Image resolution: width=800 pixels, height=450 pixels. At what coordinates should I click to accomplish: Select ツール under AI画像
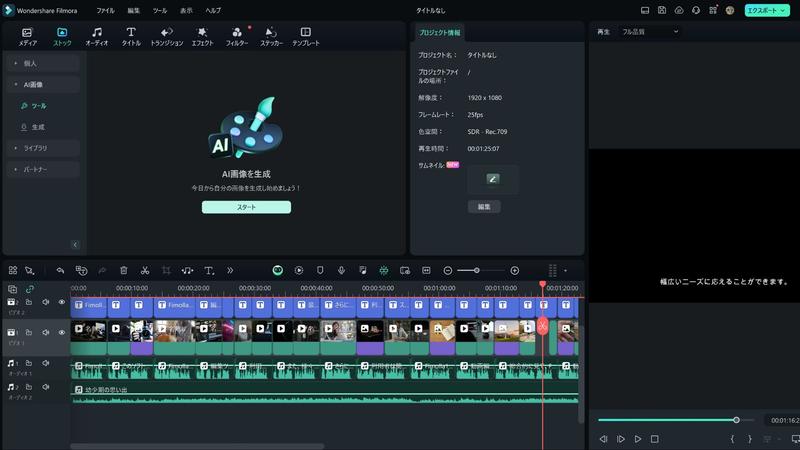coord(39,106)
